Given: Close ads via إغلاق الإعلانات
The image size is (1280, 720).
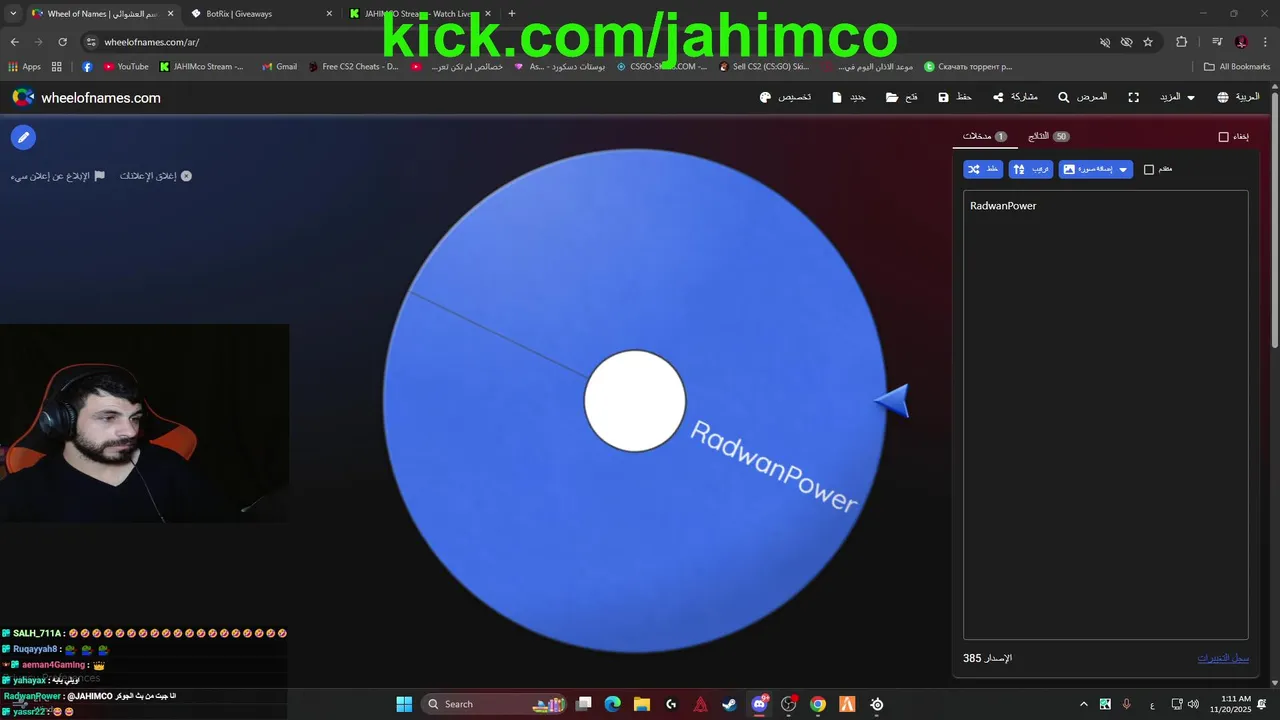Looking at the screenshot, I should tap(156, 176).
